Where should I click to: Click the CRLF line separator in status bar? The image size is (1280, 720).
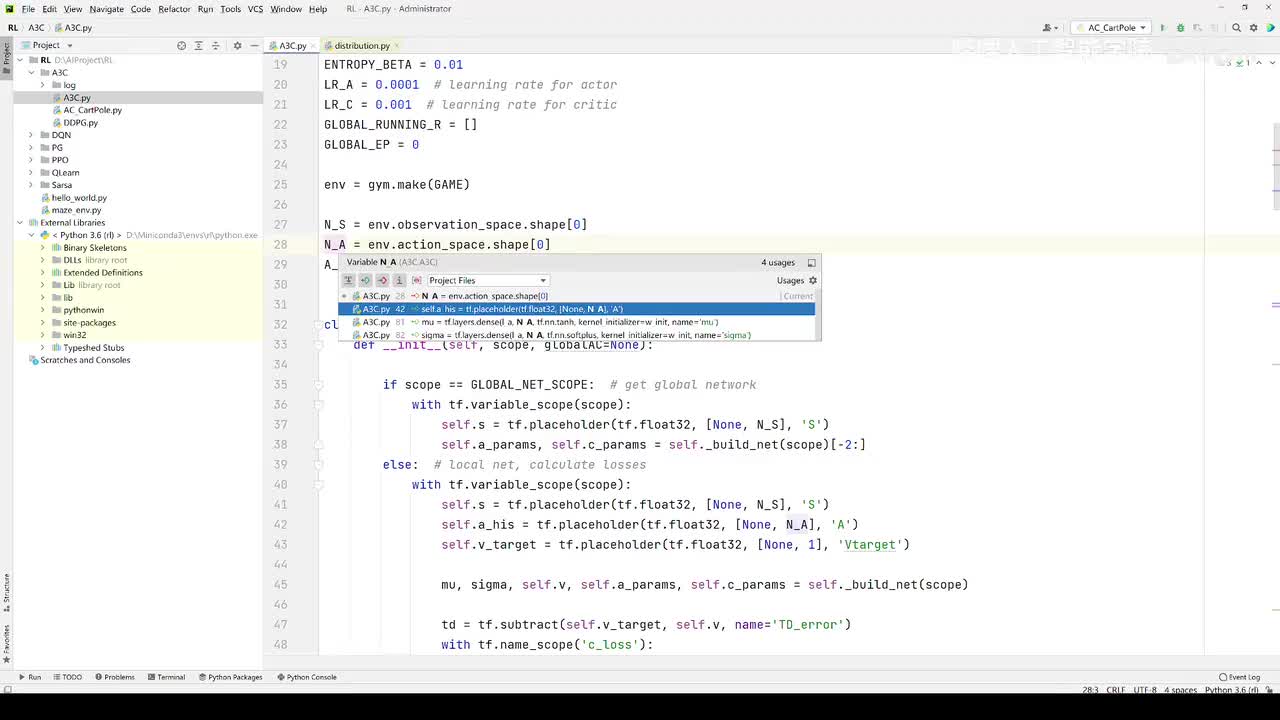coord(1116,690)
